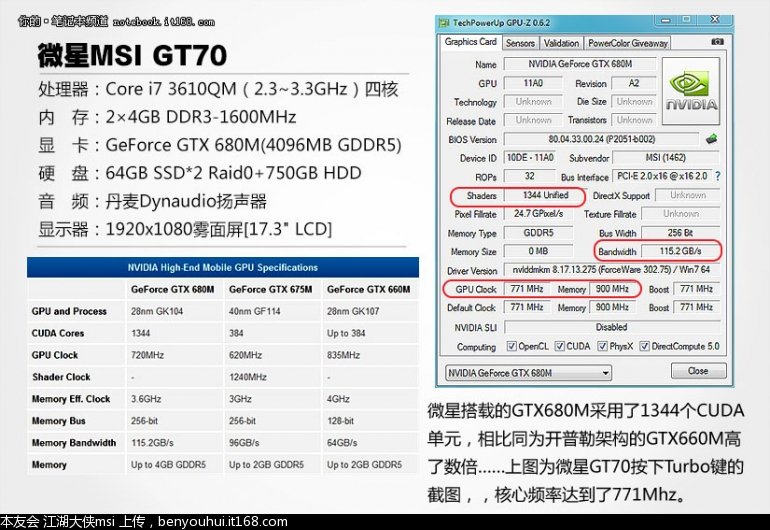Click the NVIDIA High-End Mobile GPU Specifications header

tap(222, 267)
